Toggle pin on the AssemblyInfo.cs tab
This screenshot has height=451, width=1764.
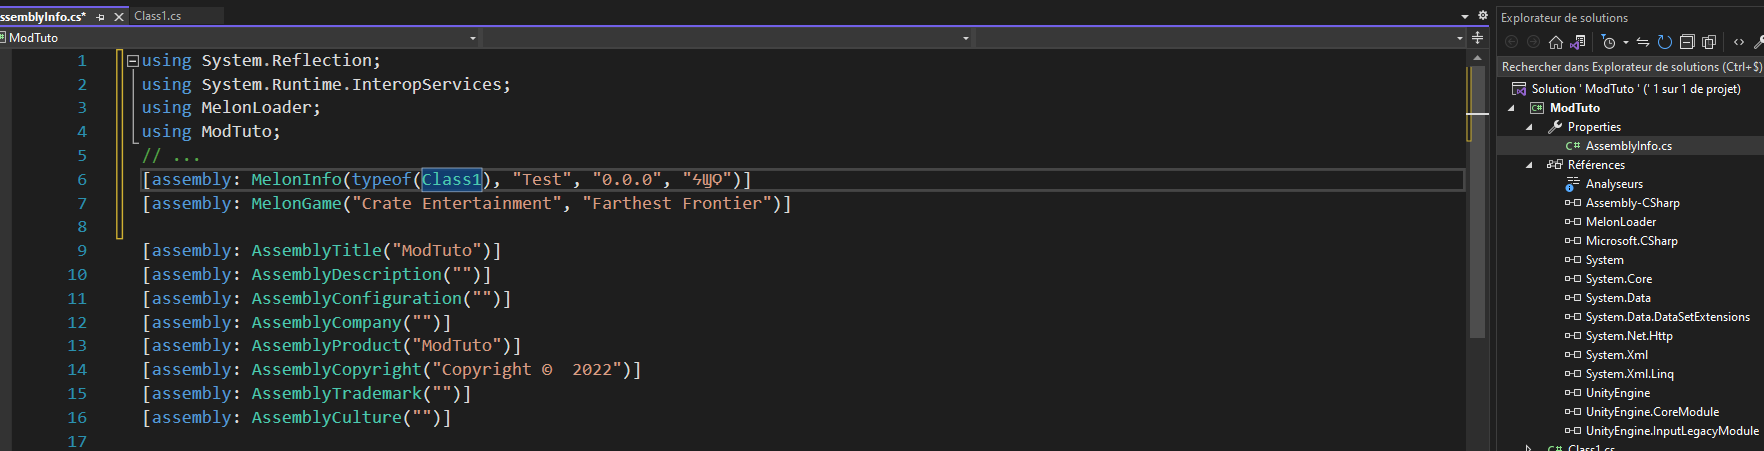[x=100, y=17]
